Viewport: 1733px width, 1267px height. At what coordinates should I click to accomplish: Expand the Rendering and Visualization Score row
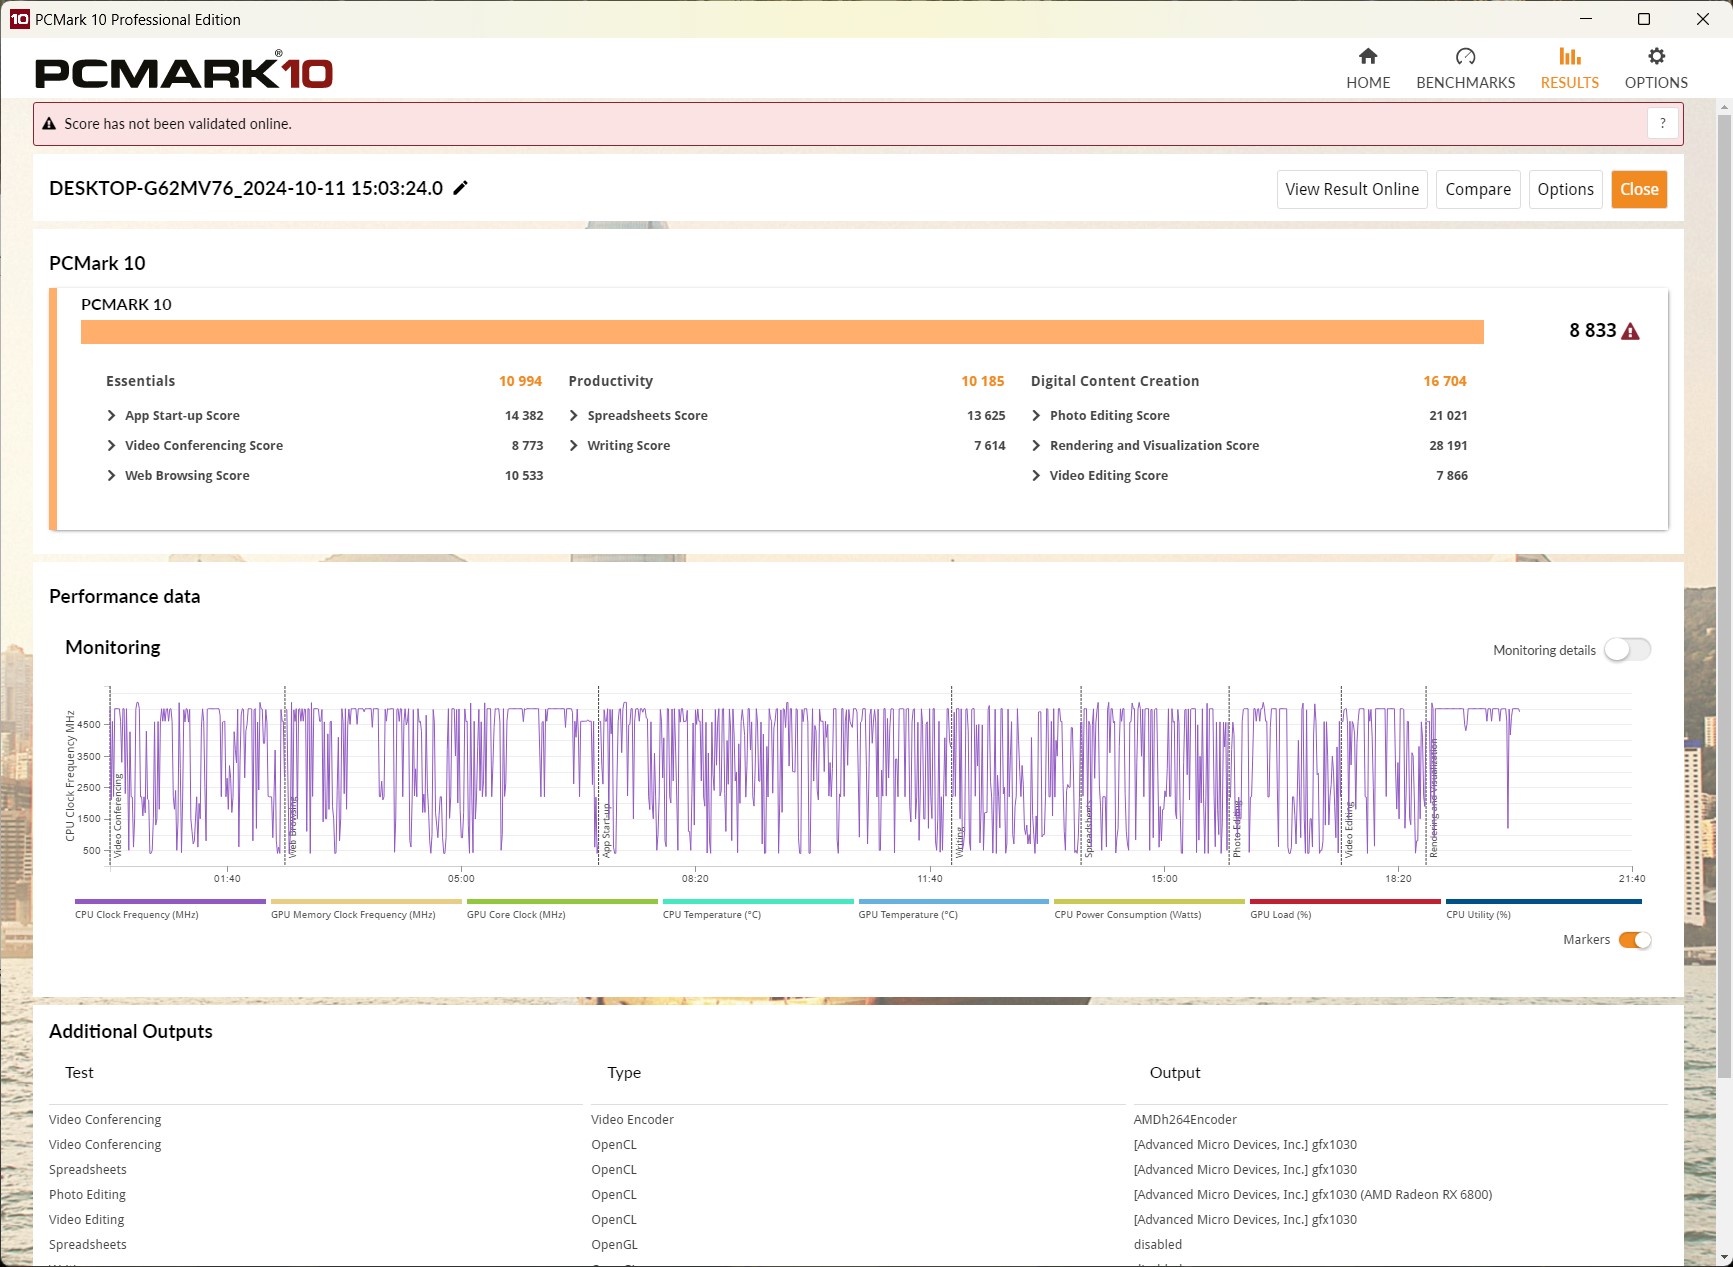[x=1036, y=446]
